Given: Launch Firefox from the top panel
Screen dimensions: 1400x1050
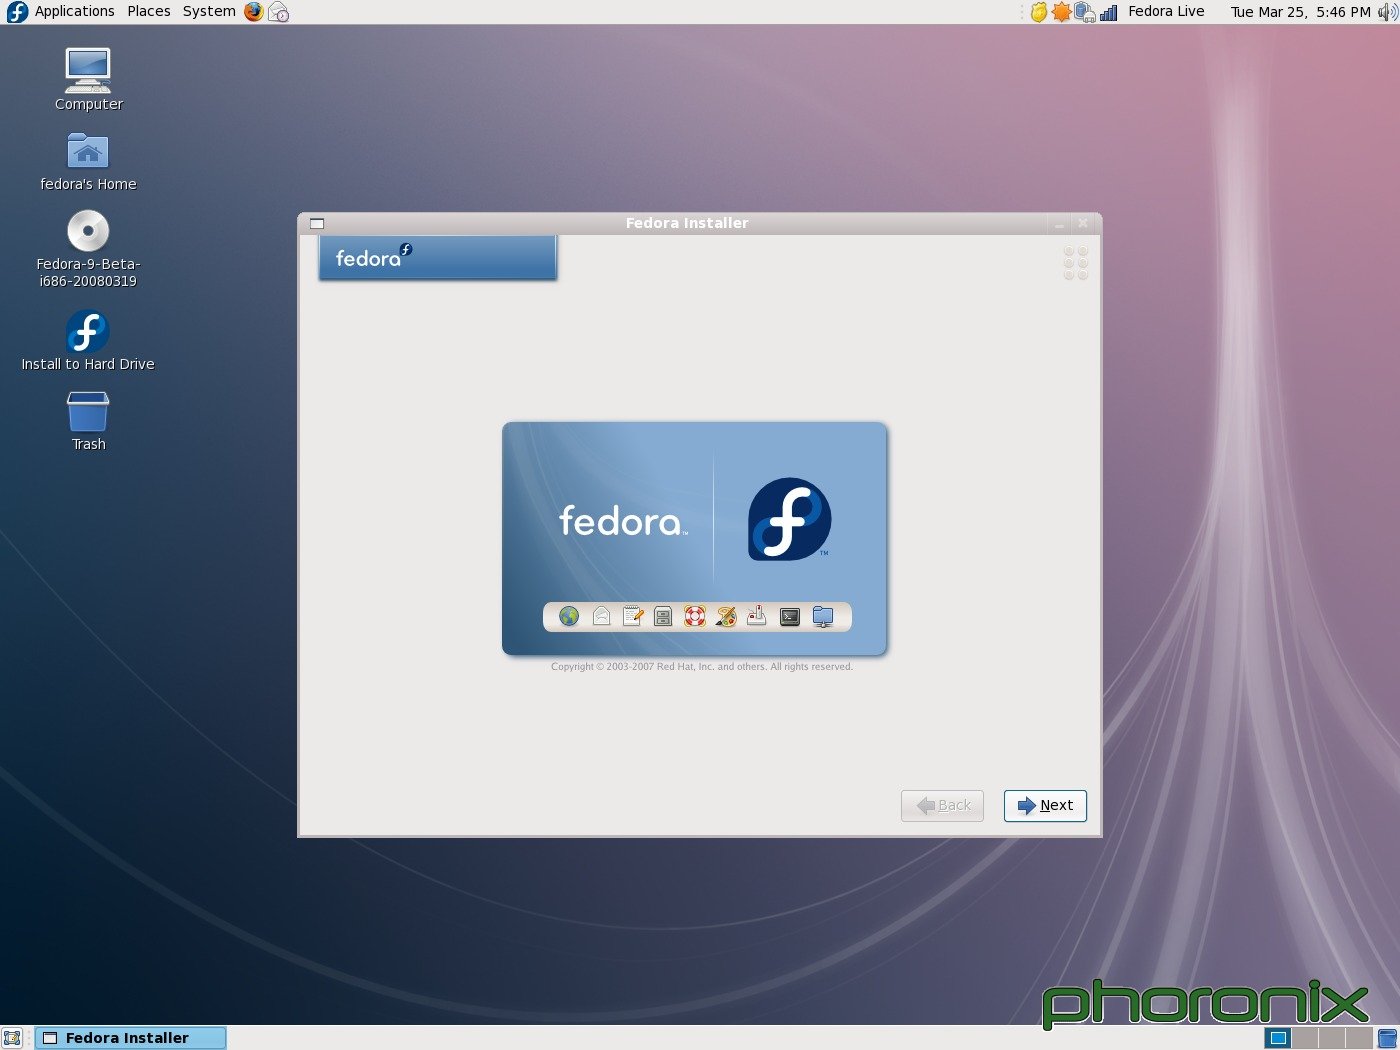Looking at the screenshot, I should [x=253, y=11].
